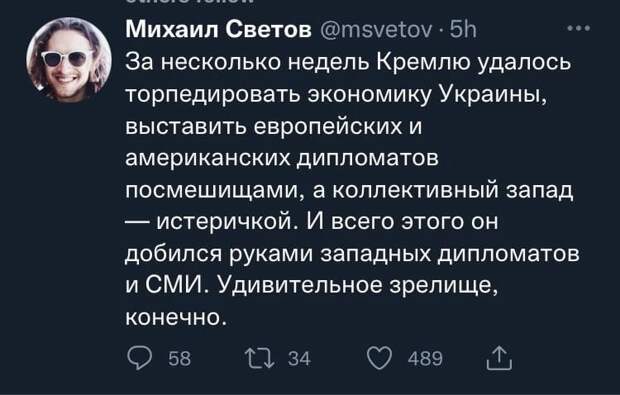Click the 489 likes count
Screen dimensions: 620x395
coord(425,359)
